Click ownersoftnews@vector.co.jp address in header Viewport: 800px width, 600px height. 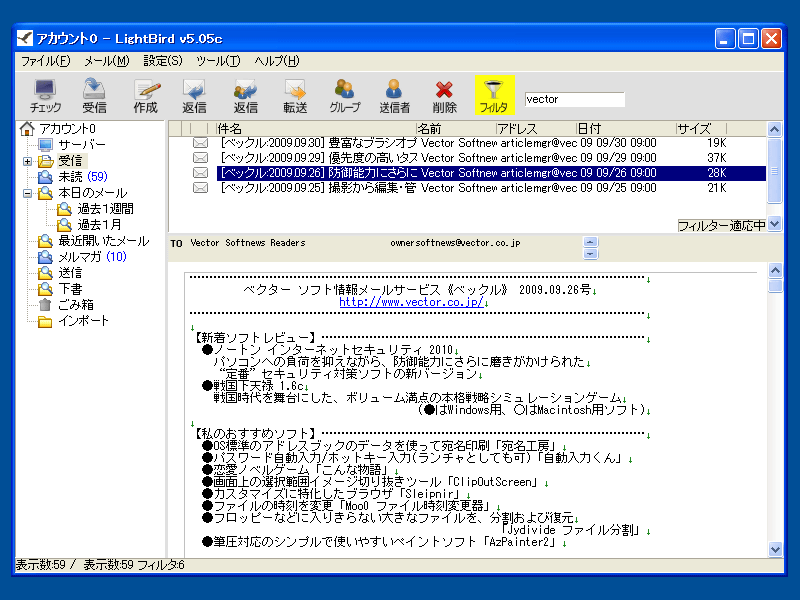(x=455, y=243)
